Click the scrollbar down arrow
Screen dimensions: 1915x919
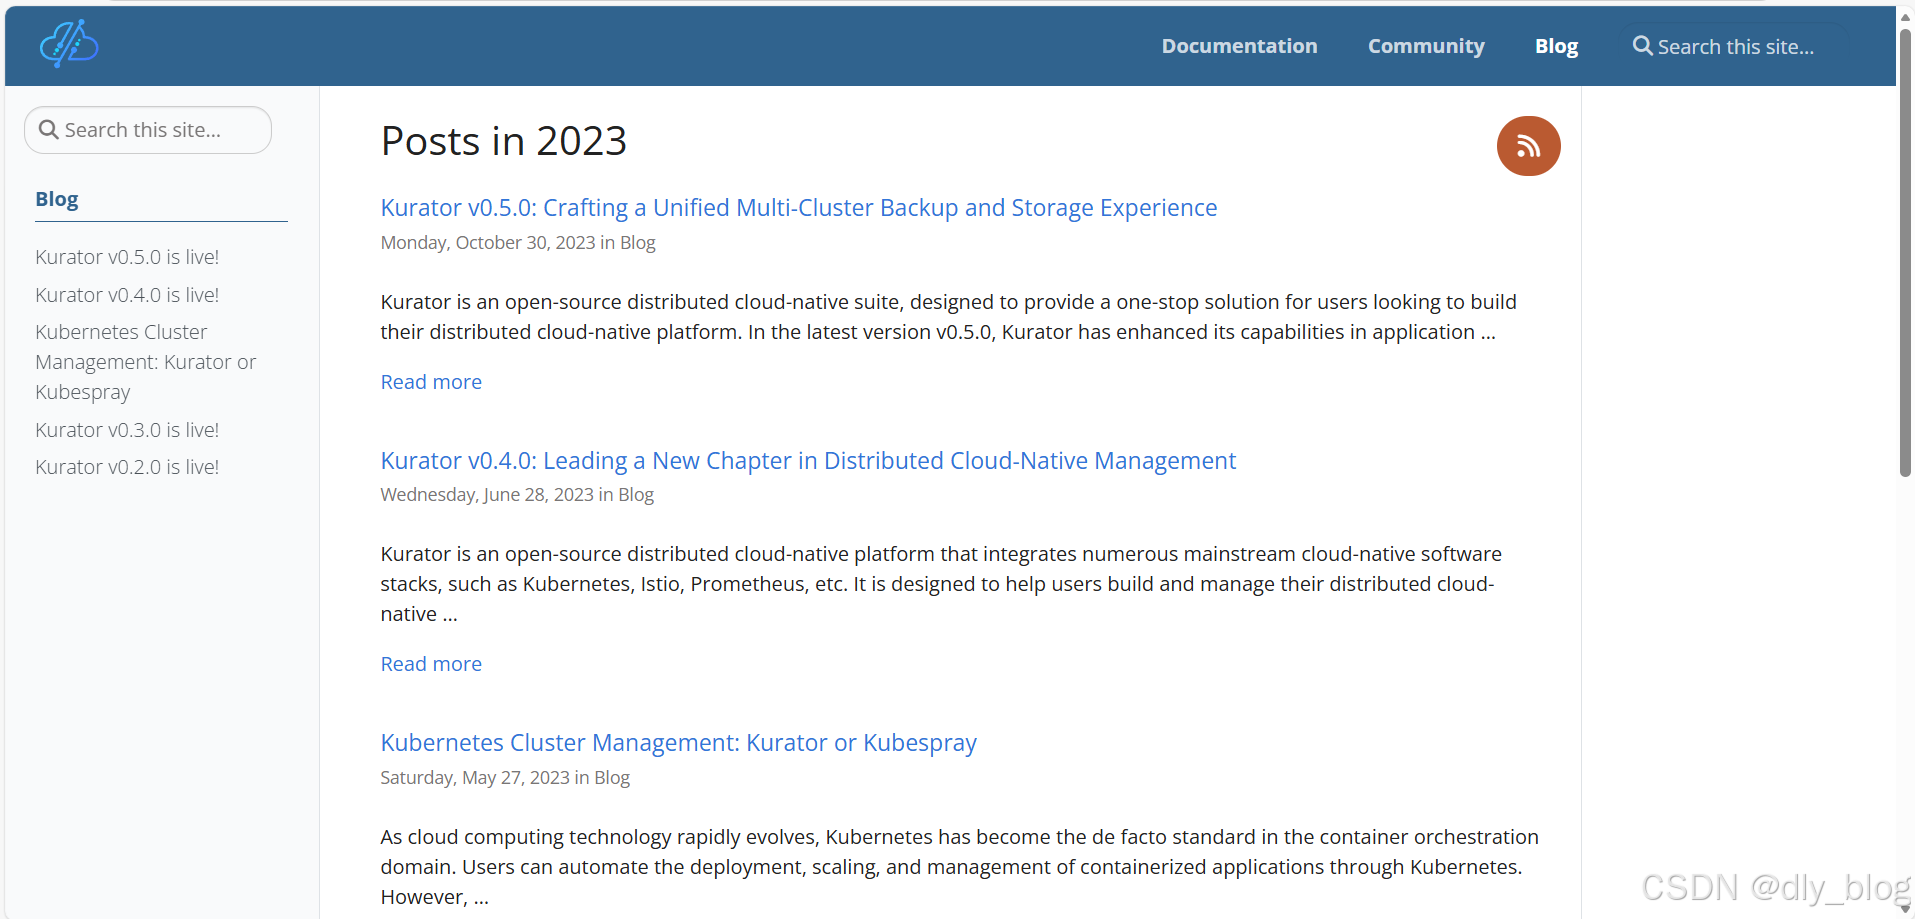[x=1905, y=909]
